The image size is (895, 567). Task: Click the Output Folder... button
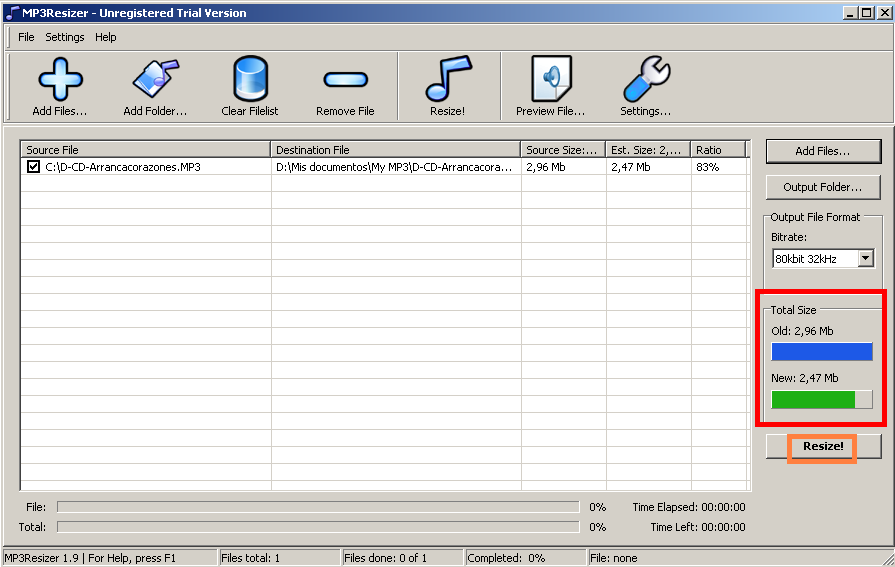coord(823,187)
